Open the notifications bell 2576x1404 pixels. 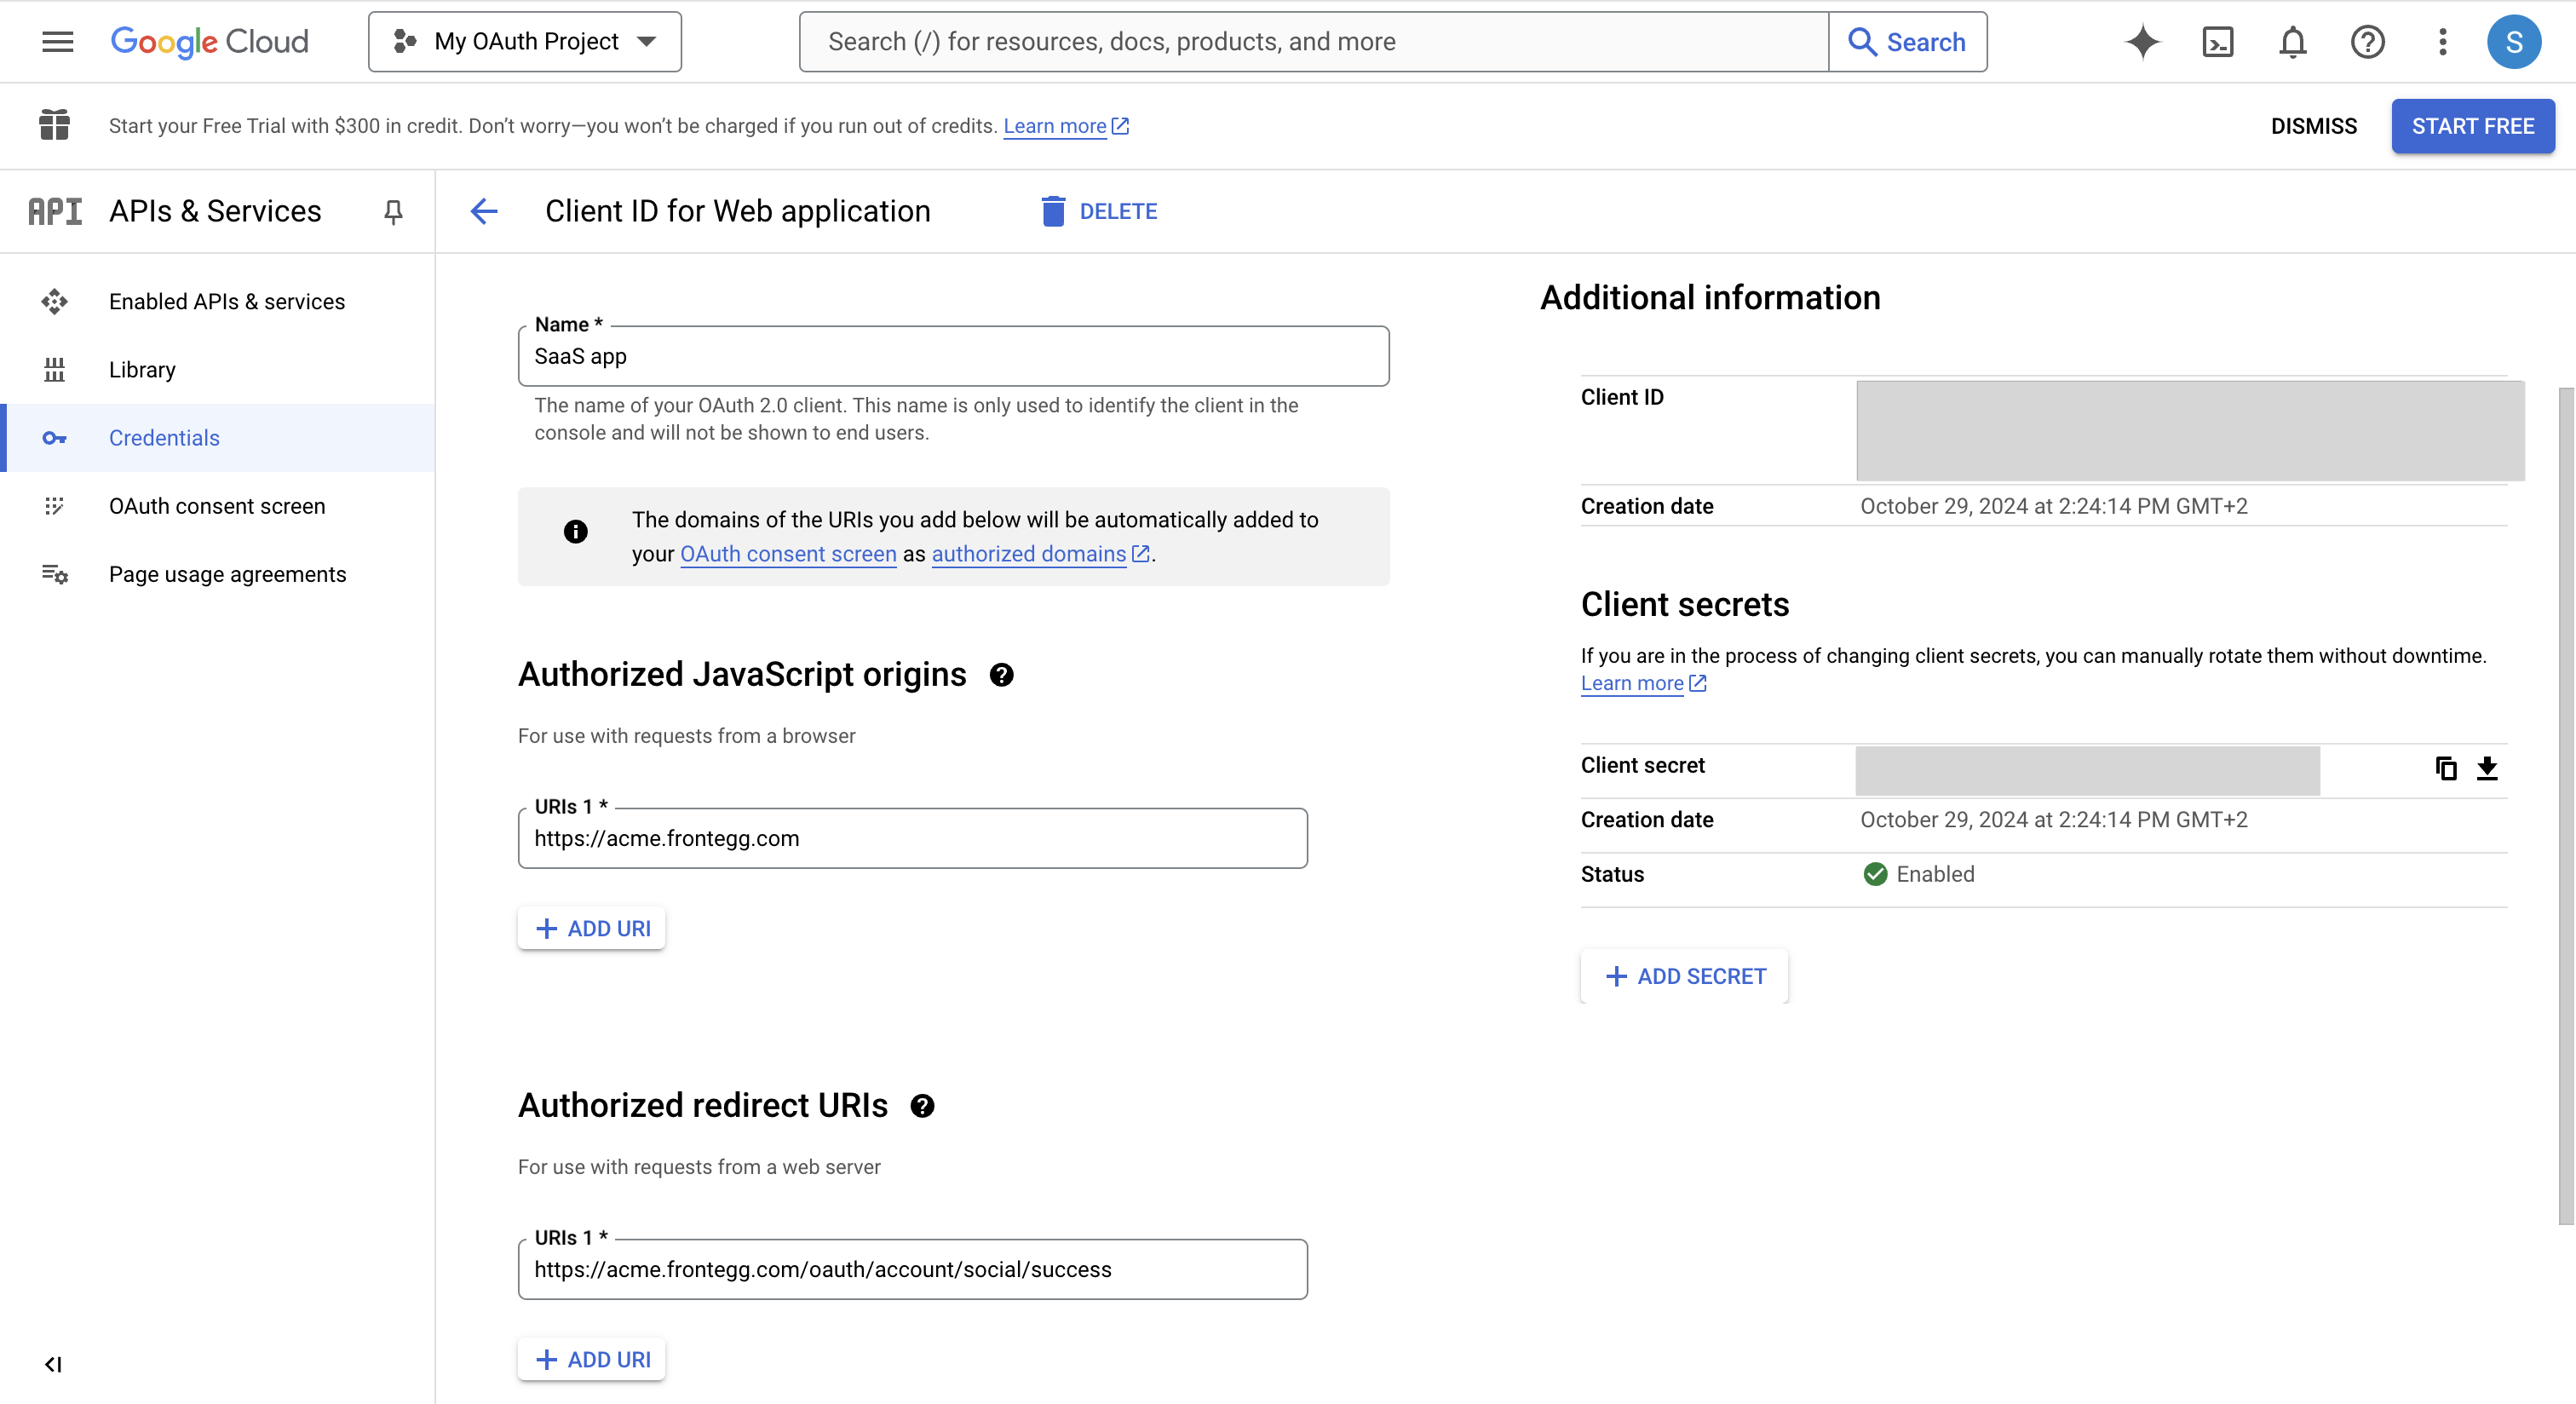[2292, 41]
